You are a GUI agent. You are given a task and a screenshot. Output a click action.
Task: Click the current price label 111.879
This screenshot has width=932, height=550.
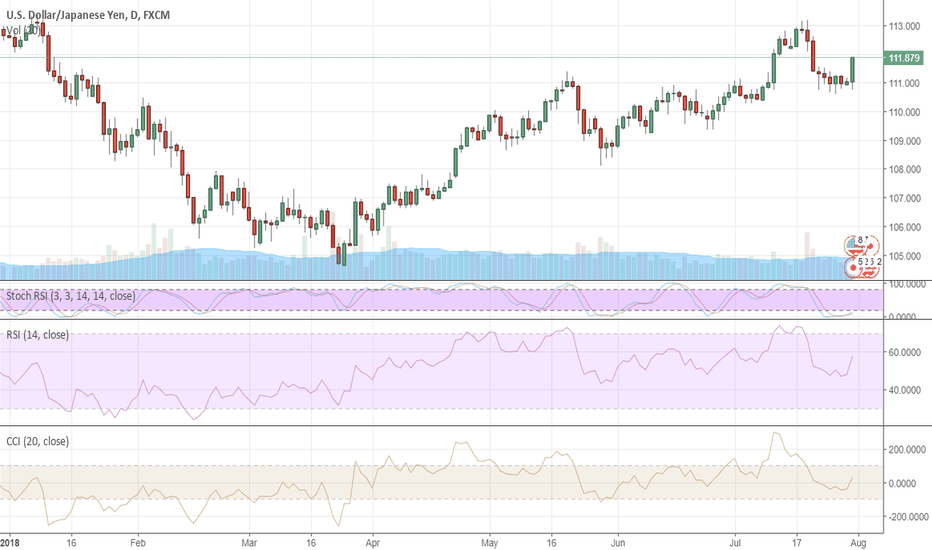[903, 58]
